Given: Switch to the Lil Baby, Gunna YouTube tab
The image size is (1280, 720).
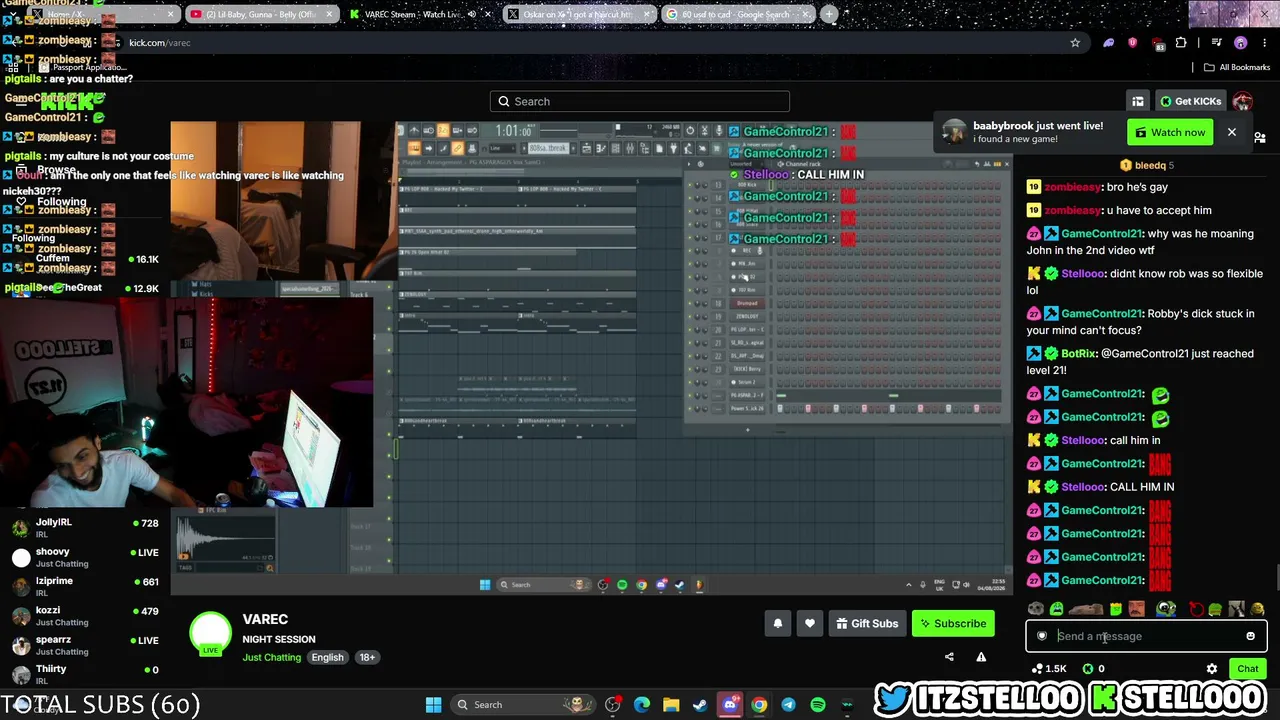Looking at the screenshot, I should pos(263,15).
